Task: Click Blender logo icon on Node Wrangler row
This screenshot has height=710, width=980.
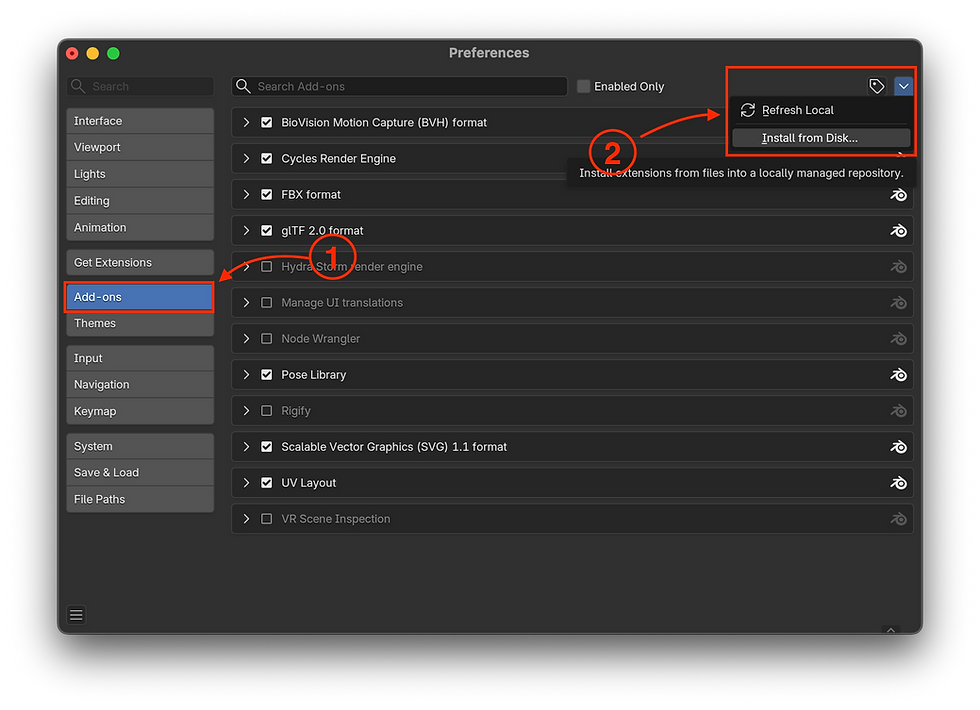Action: (898, 339)
